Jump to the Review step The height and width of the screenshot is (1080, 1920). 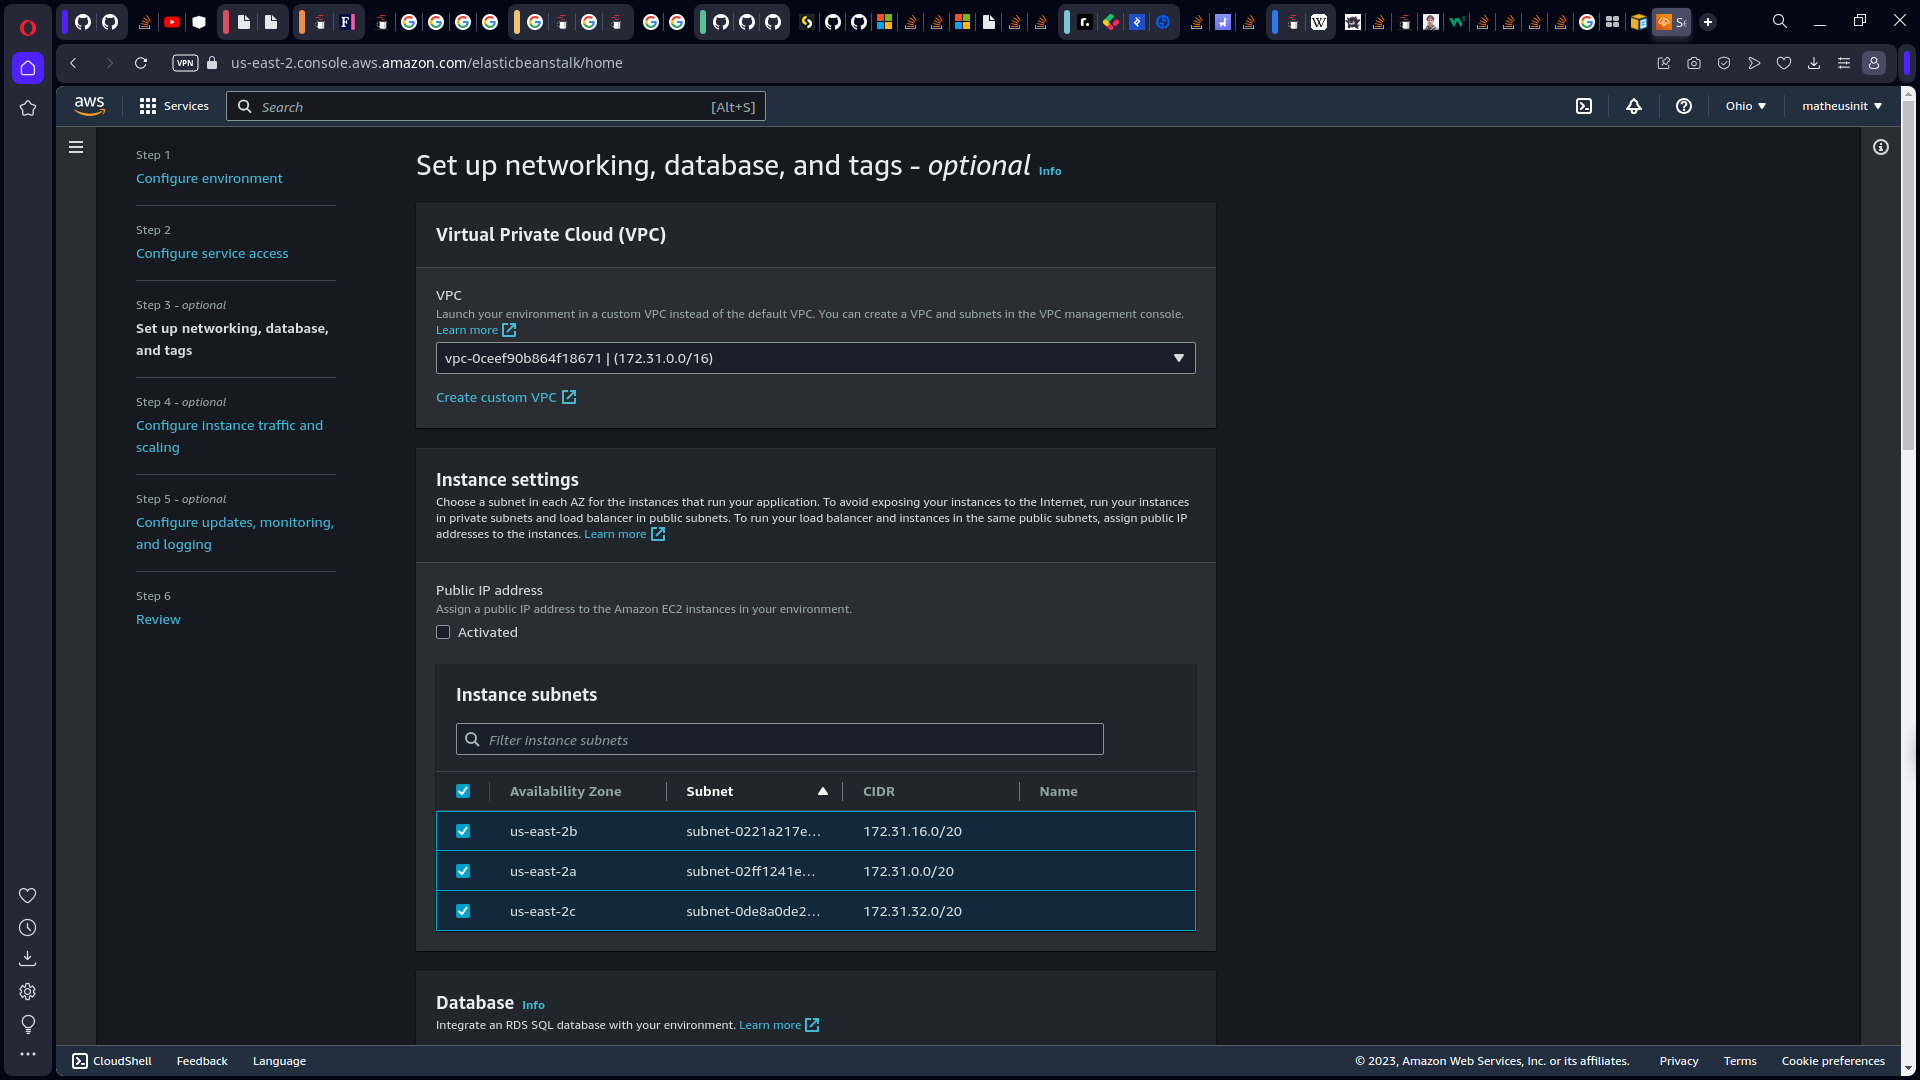point(158,619)
